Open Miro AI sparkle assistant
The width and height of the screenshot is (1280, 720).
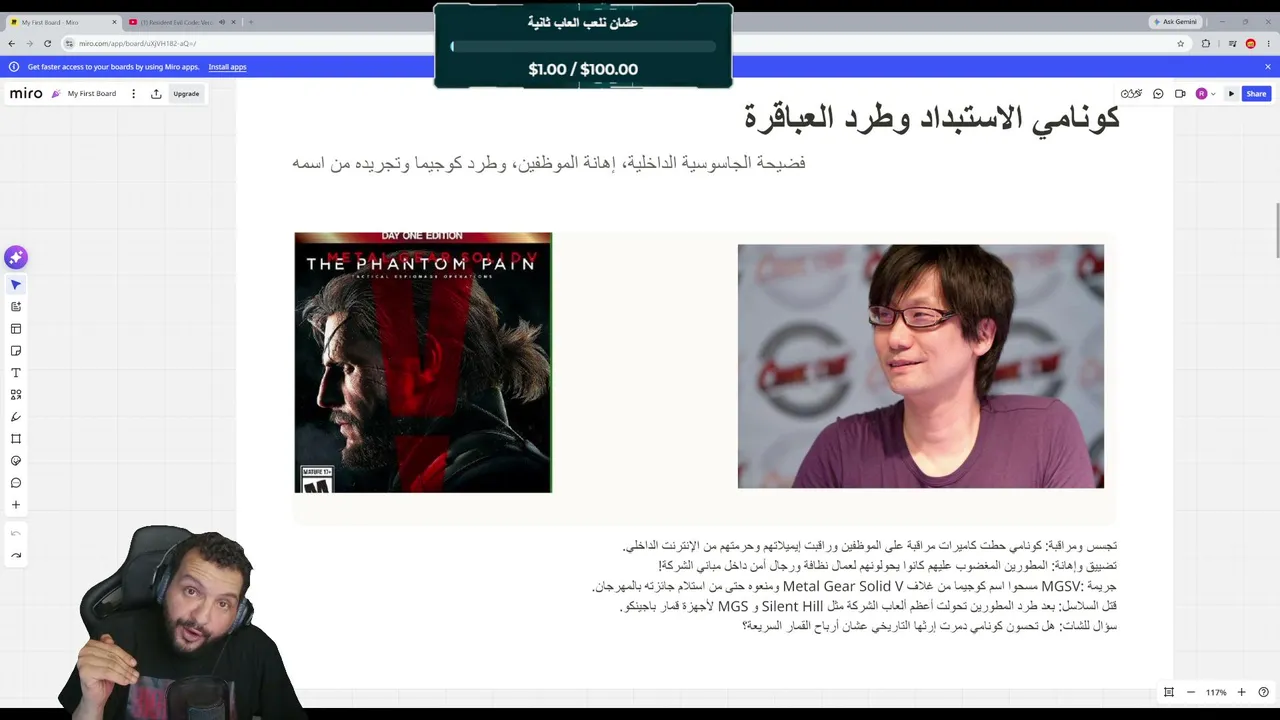(x=16, y=258)
